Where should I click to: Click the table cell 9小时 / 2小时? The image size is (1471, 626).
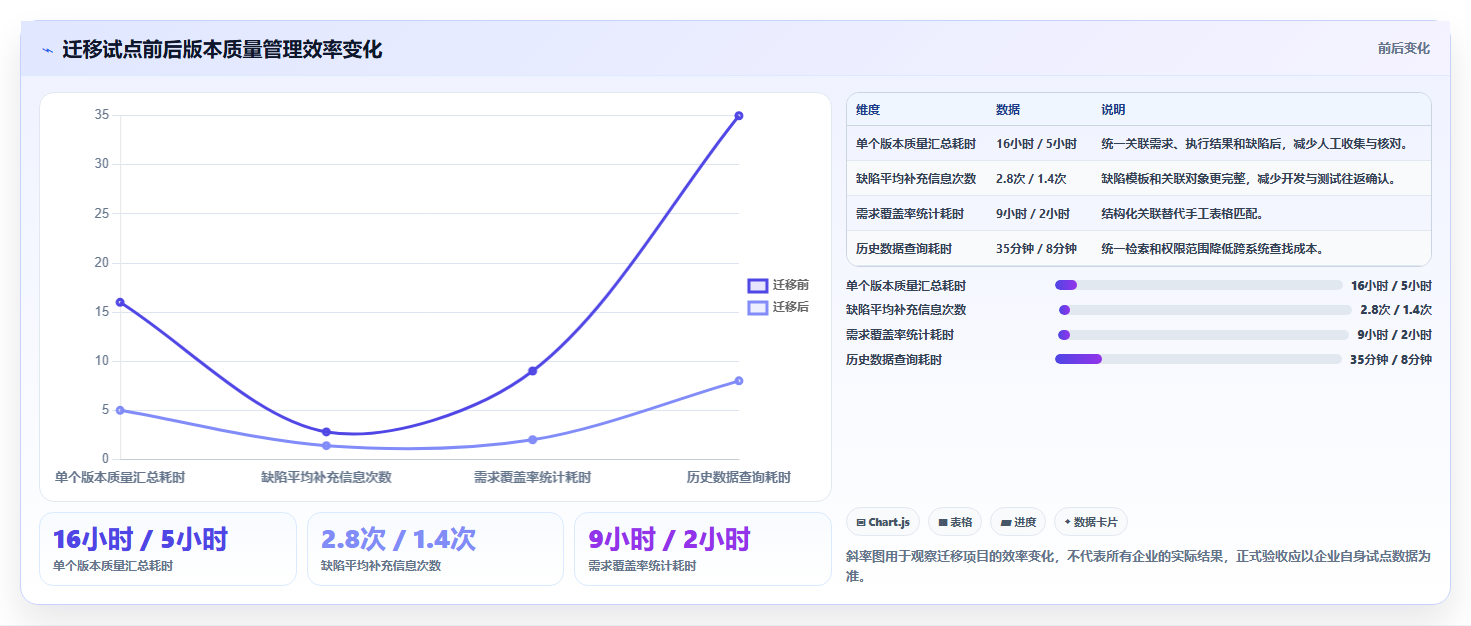point(1033,214)
